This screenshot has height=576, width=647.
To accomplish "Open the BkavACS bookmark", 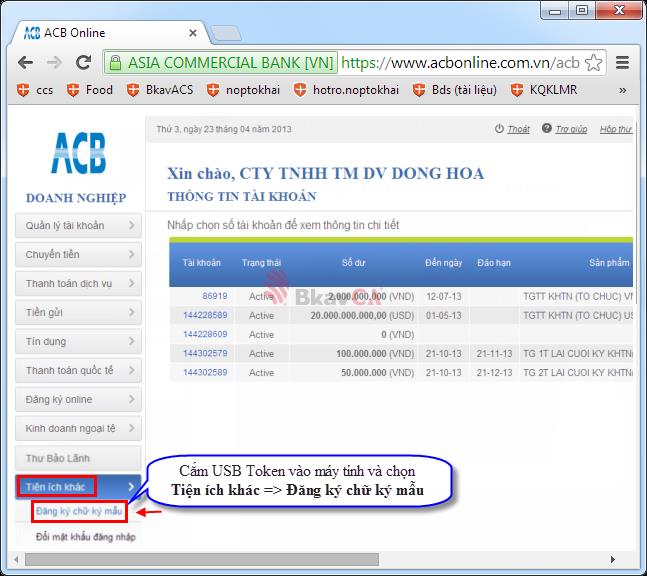I will 160,90.
